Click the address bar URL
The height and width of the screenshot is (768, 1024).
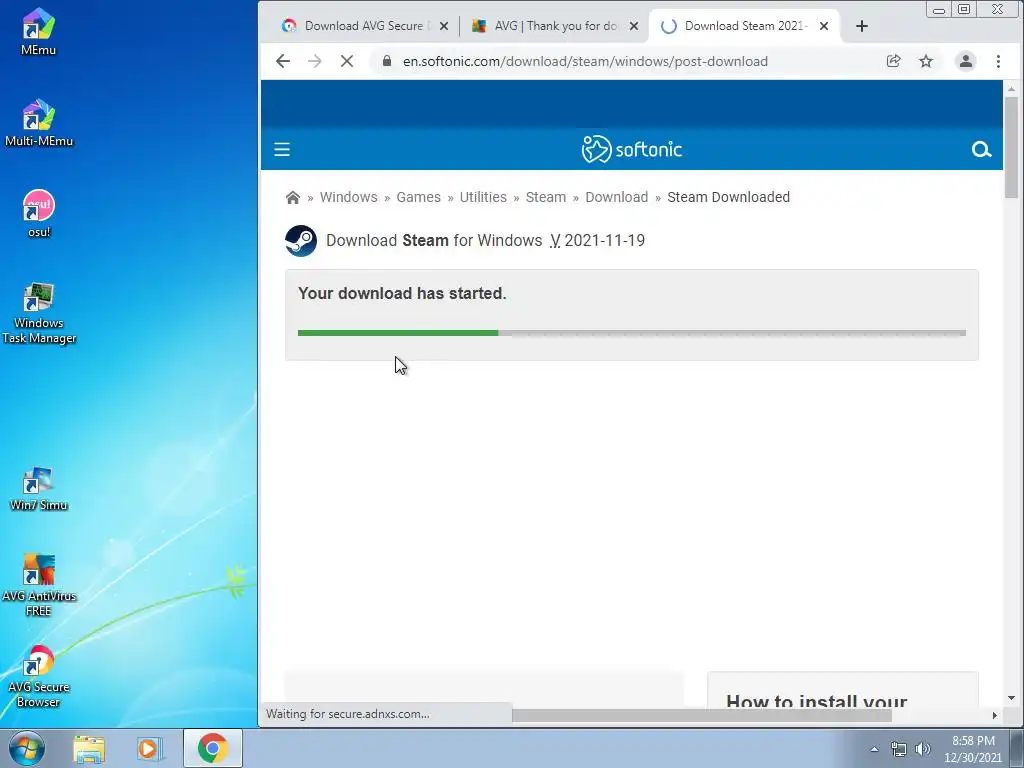point(585,61)
